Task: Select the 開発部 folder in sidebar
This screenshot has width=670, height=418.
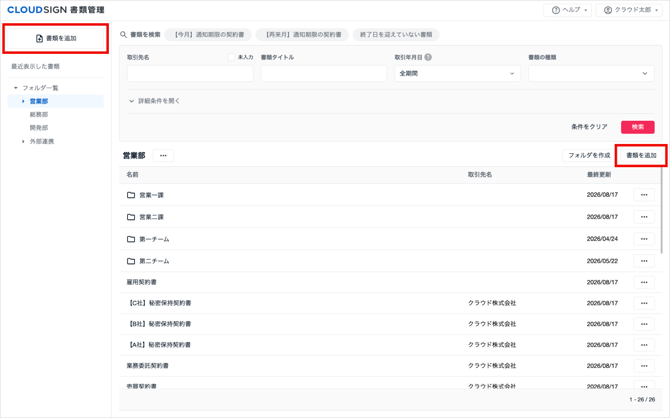Action: [39, 128]
